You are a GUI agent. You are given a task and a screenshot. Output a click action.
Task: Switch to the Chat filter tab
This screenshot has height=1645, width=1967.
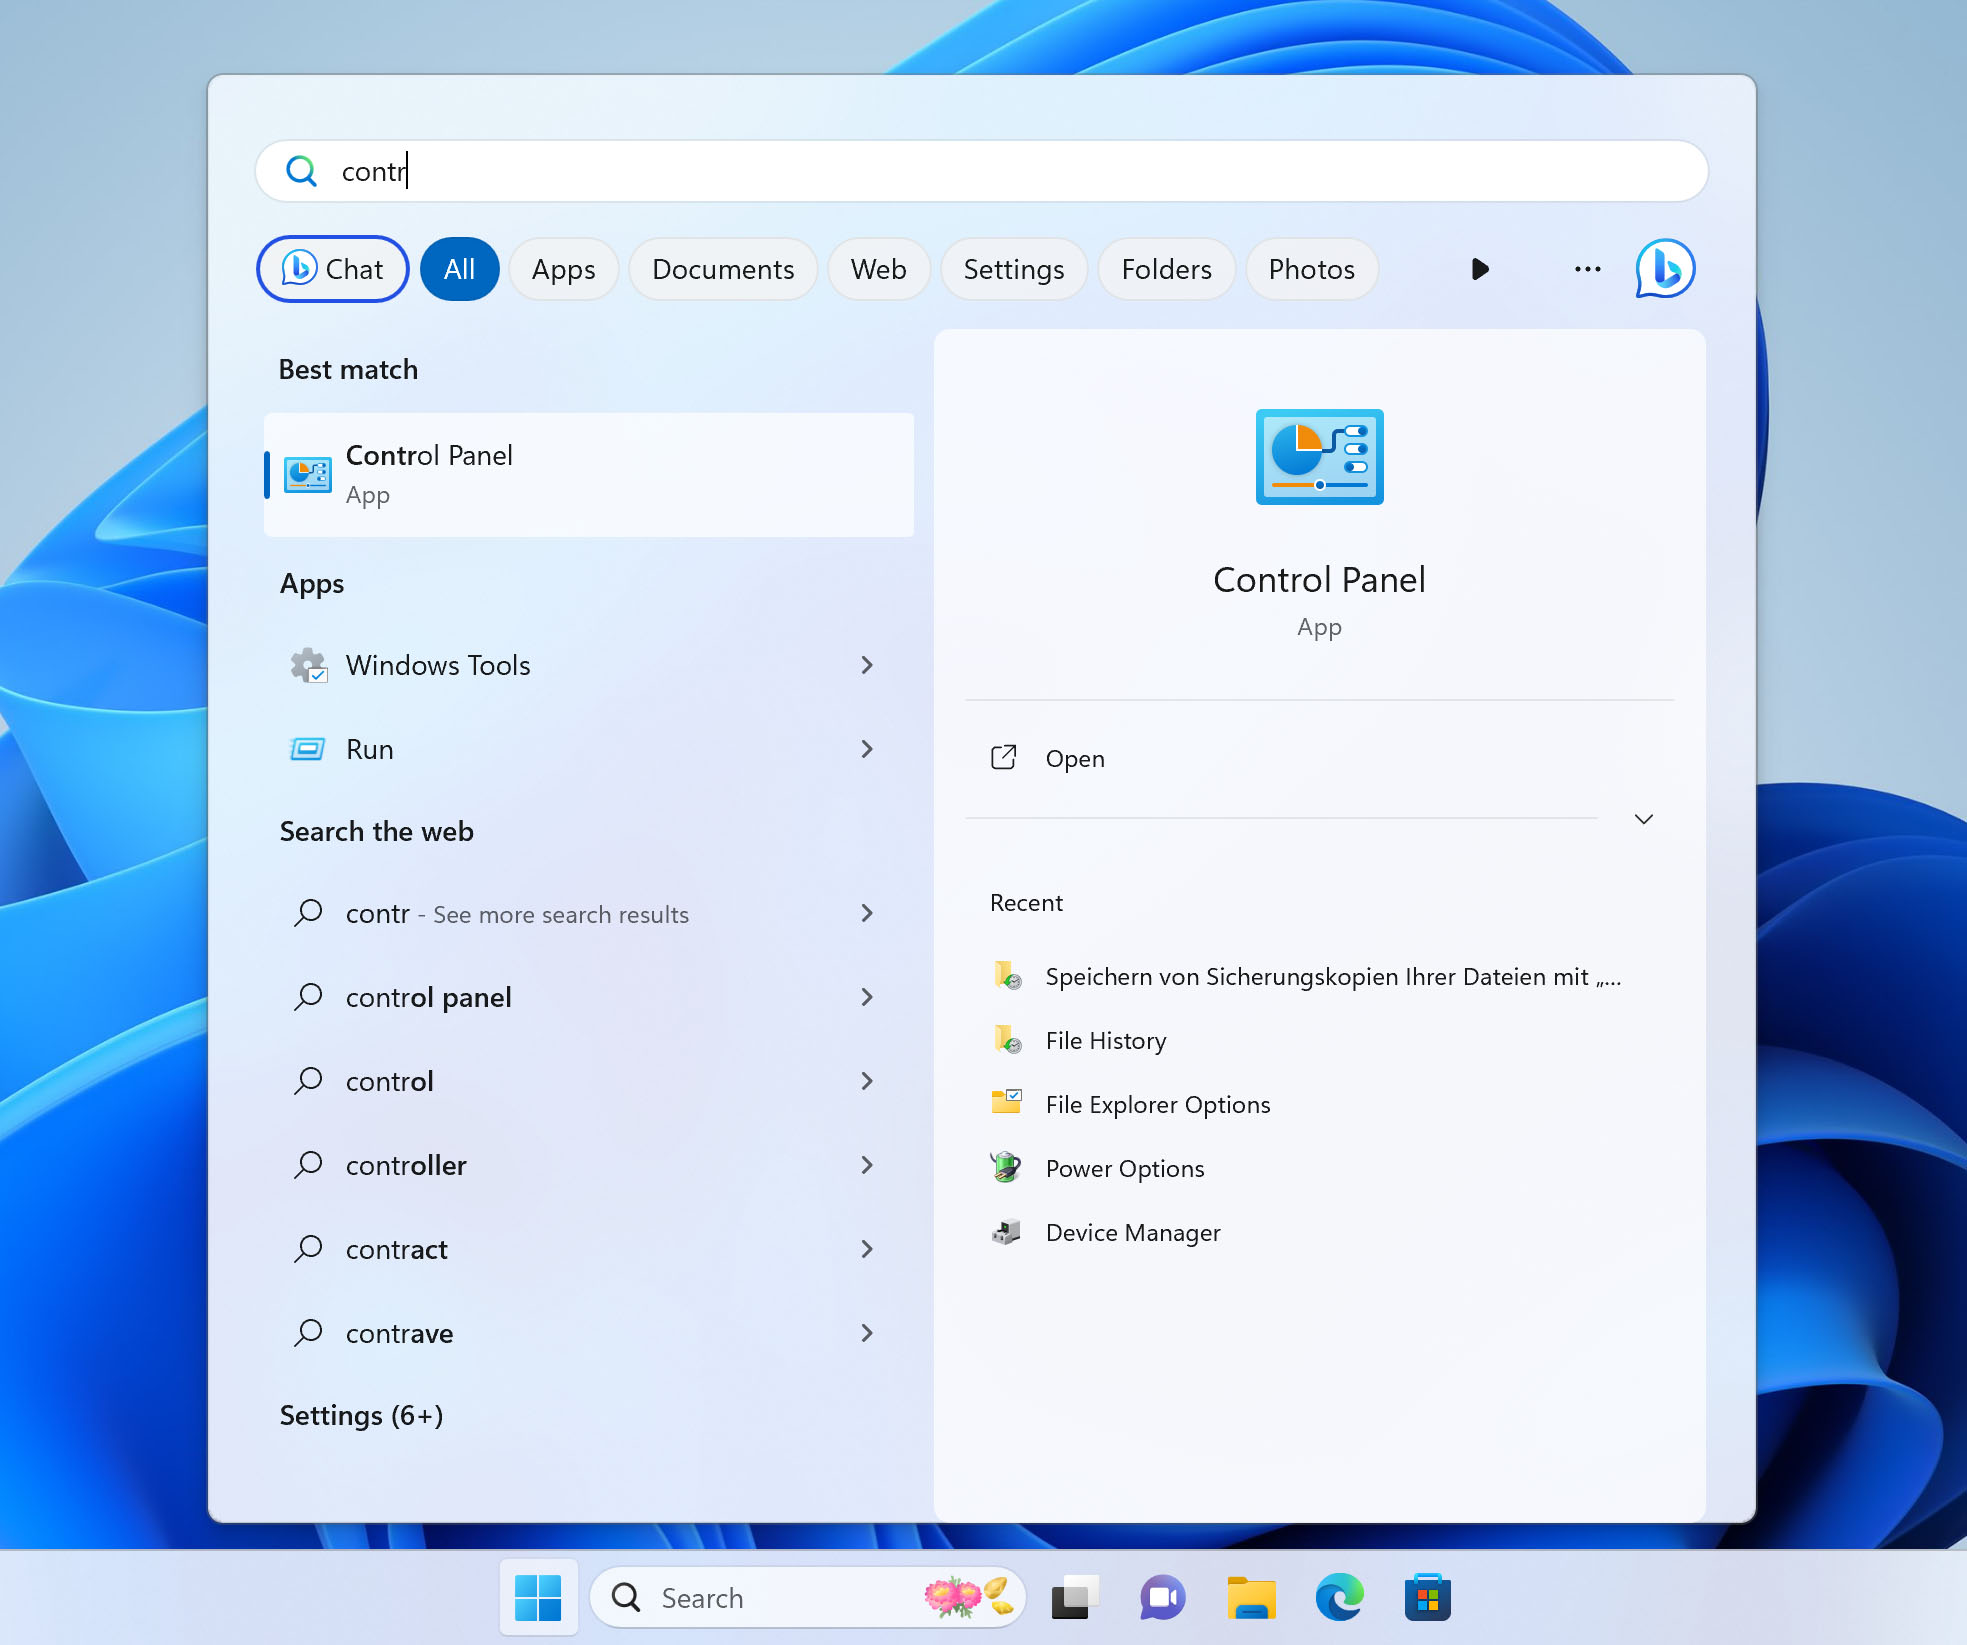coord(332,269)
